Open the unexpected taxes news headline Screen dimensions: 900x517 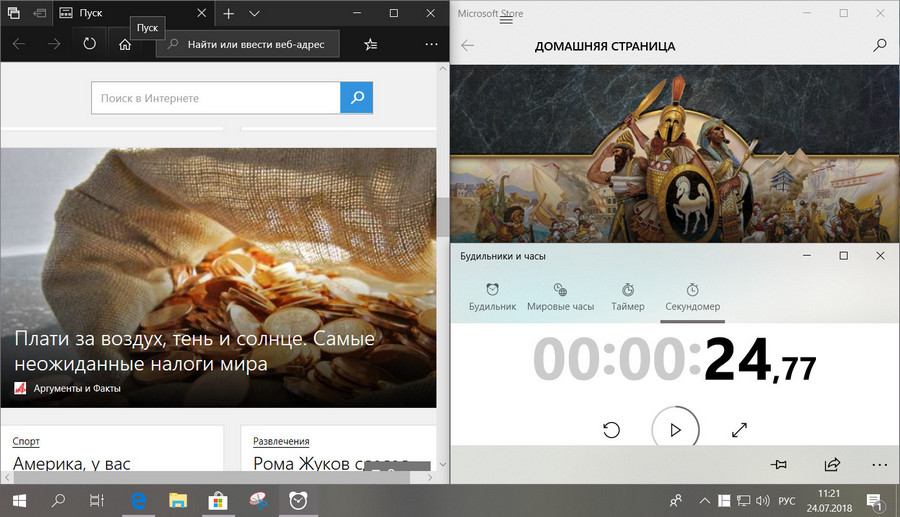tap(194, 351)
